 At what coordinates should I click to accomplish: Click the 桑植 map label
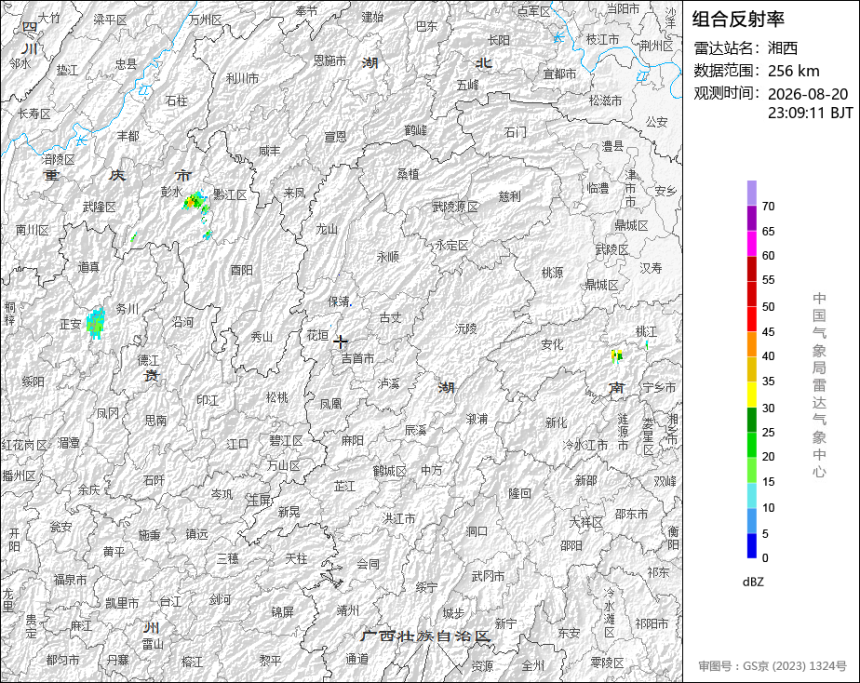(408, 174)
